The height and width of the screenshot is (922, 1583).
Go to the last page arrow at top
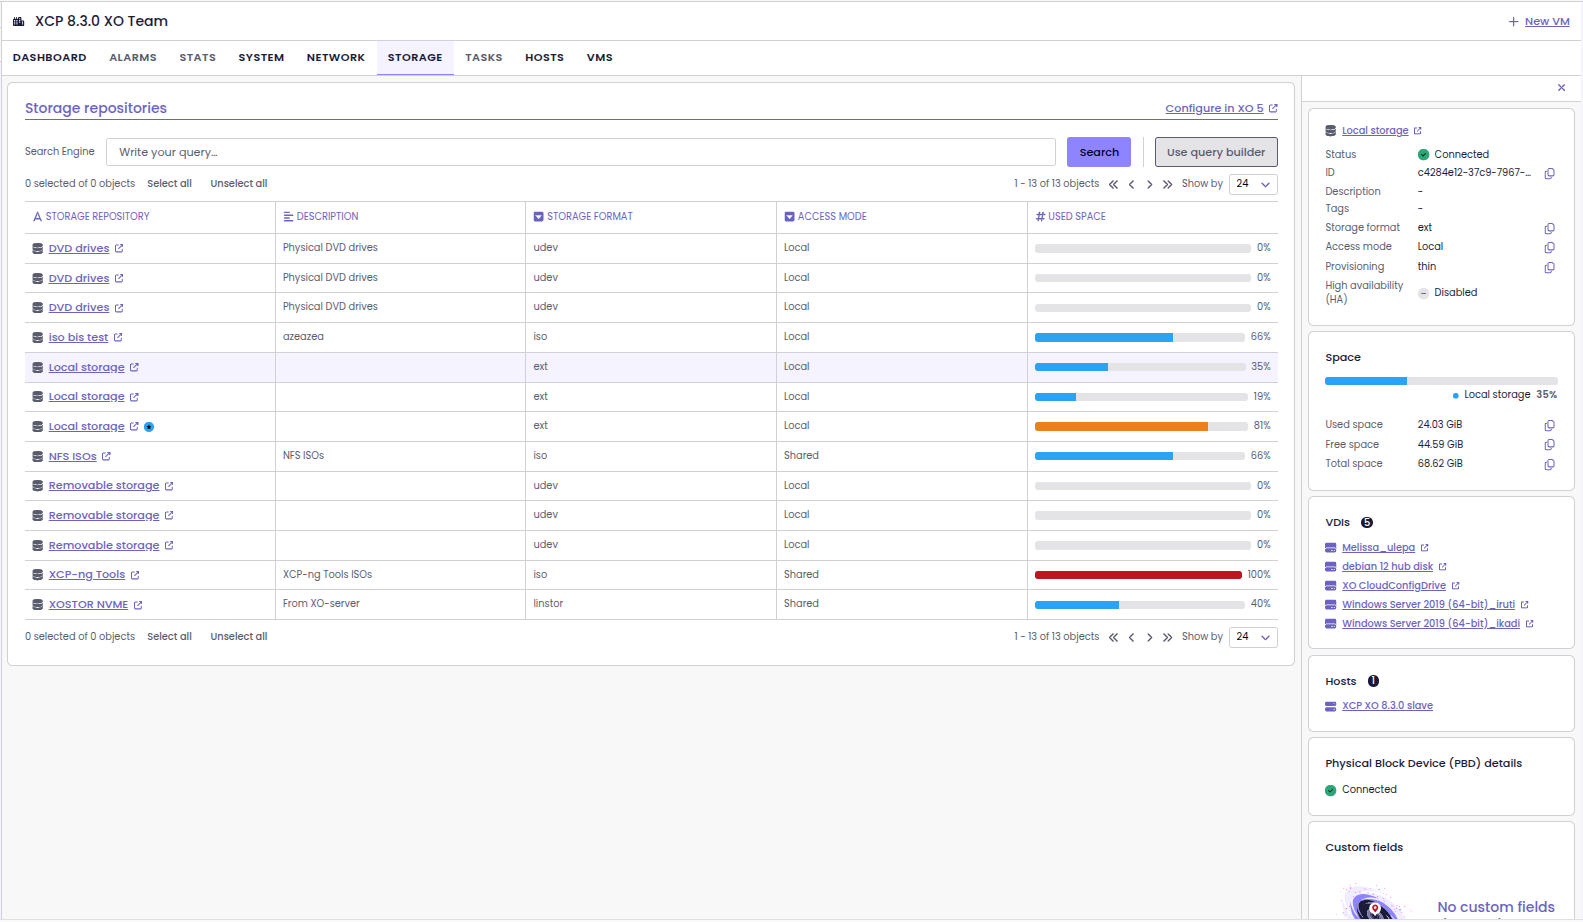click(1167, 185)
